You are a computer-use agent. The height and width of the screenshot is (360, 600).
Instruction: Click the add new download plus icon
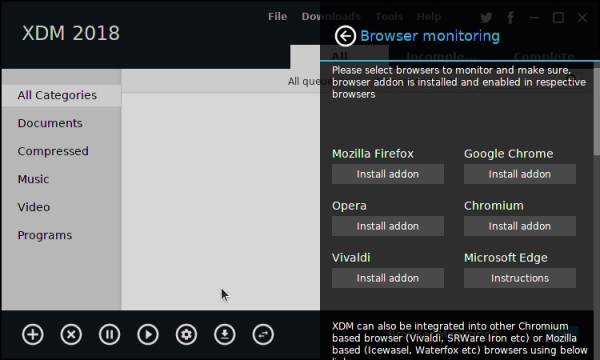pos(33,334)
